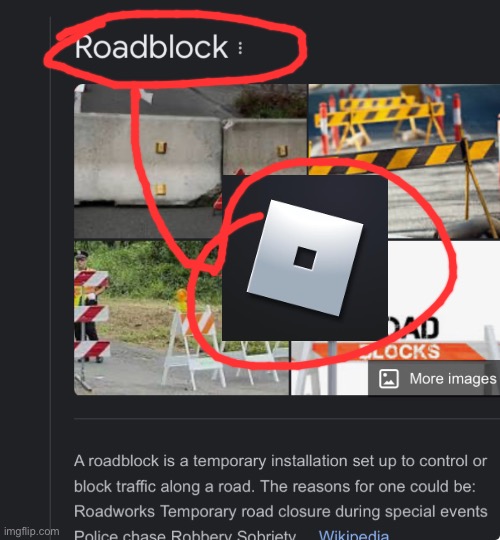Click the roadblock description paragraph
The width and height of the screenshot is (500, 540).
281,498
